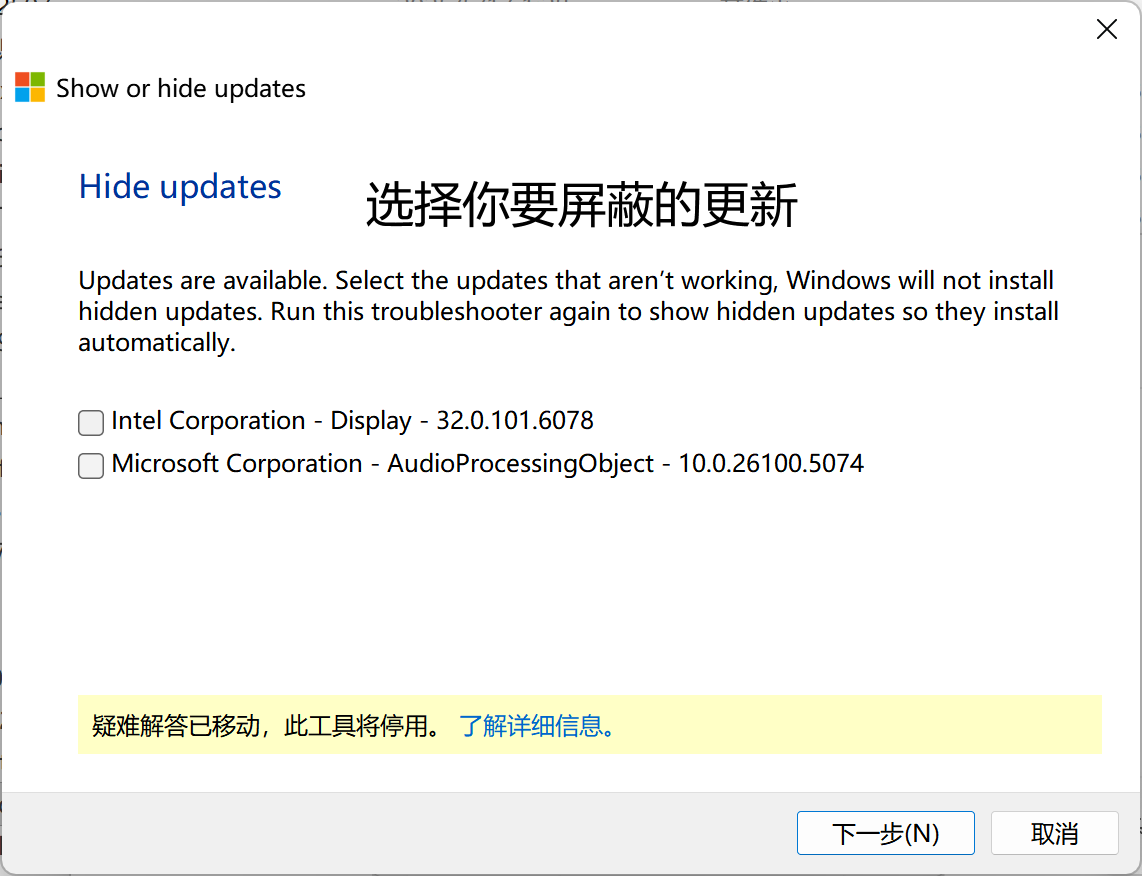Close the Show or hide updates dialog
The height and width of the screenshot is (876, 1142).
coord(1107,30)
